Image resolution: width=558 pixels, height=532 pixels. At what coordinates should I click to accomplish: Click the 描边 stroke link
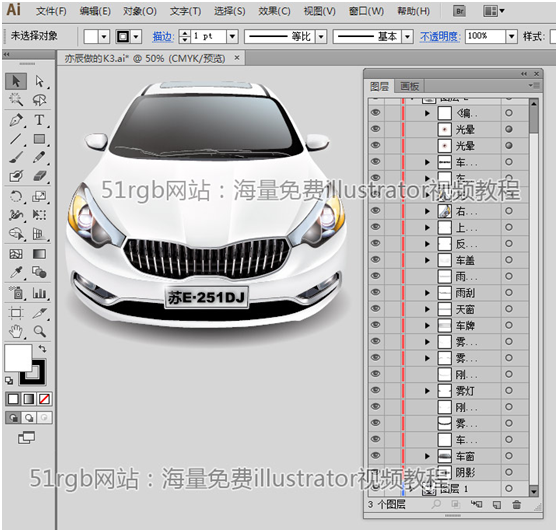point(163,36)
